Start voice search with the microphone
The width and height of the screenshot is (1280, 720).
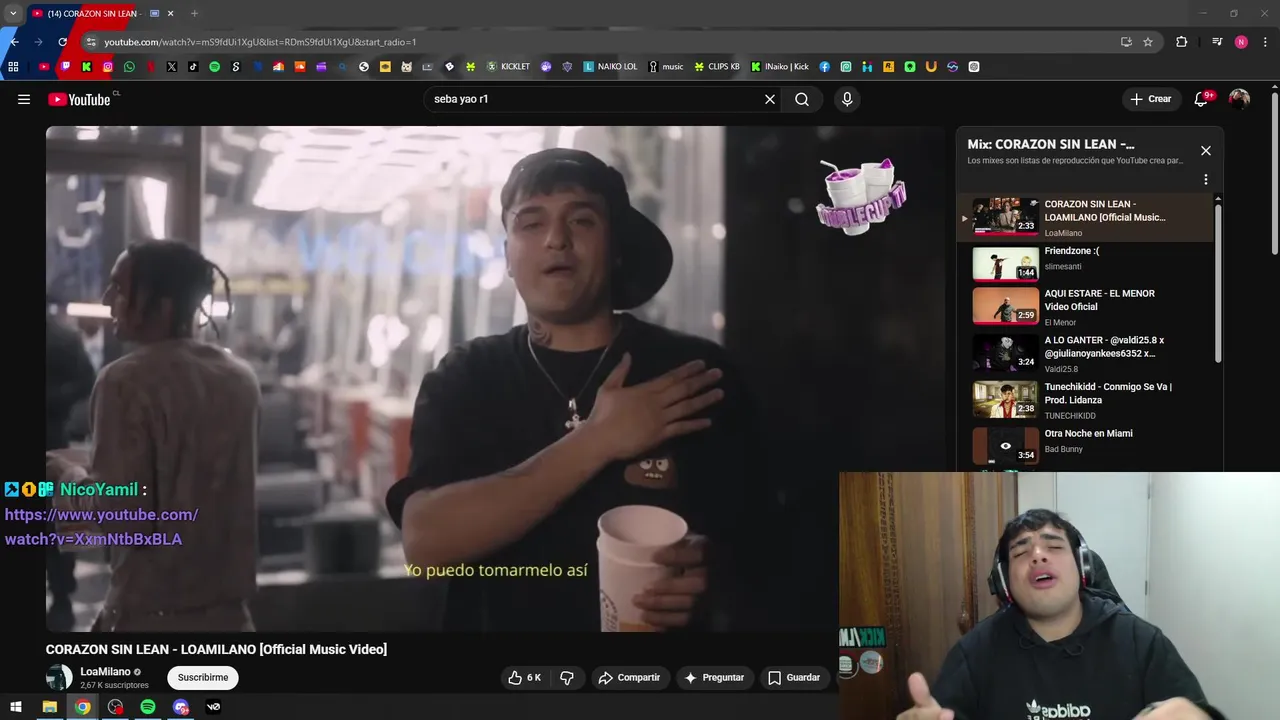pos(847,99)
